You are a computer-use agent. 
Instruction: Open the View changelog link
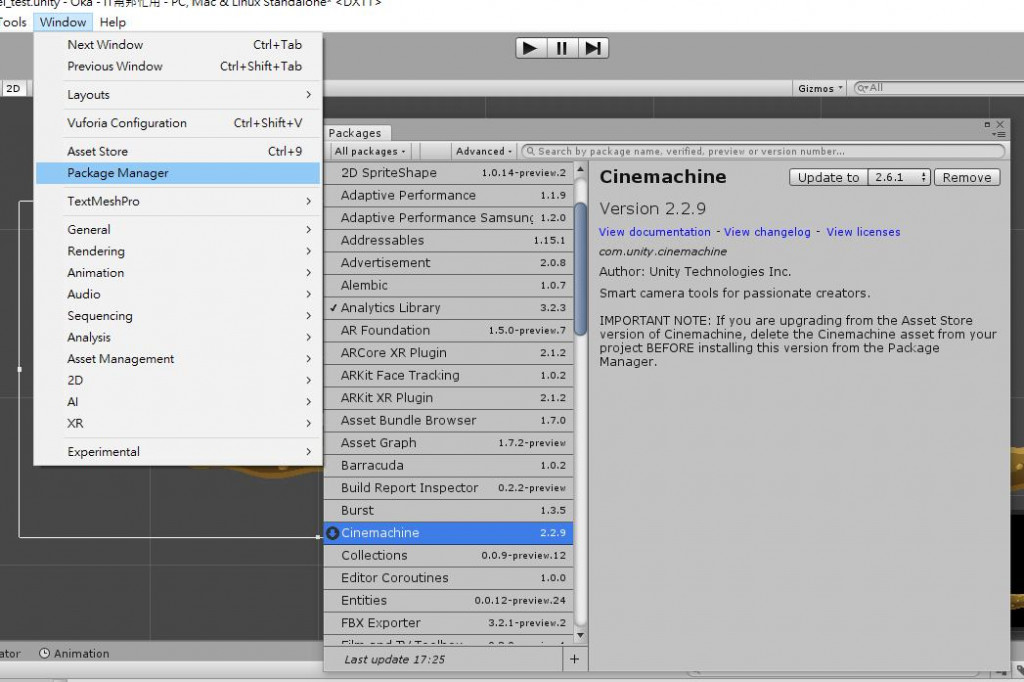click(x=767, y=232)
